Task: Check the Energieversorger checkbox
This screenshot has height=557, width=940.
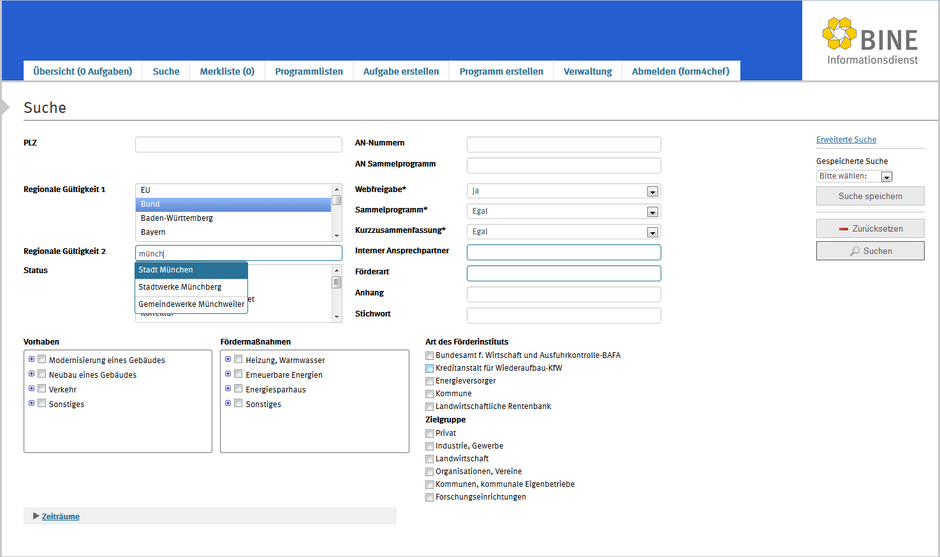Action: [429, 381]
